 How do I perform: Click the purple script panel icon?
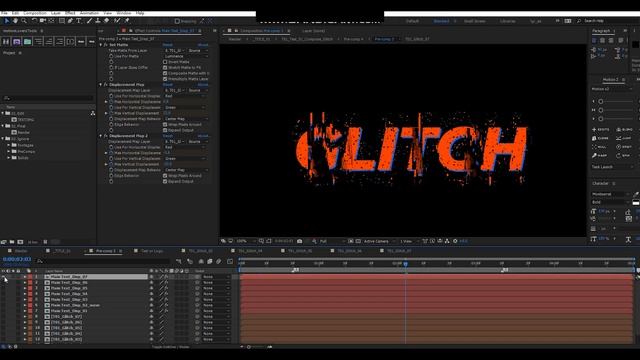click(x=17, y=41)
